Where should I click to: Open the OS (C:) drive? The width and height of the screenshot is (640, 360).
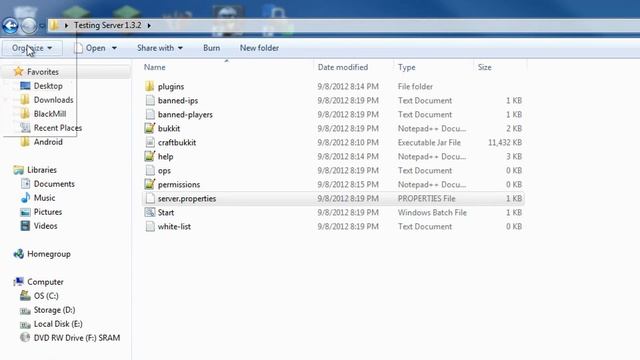click(46, 296)
